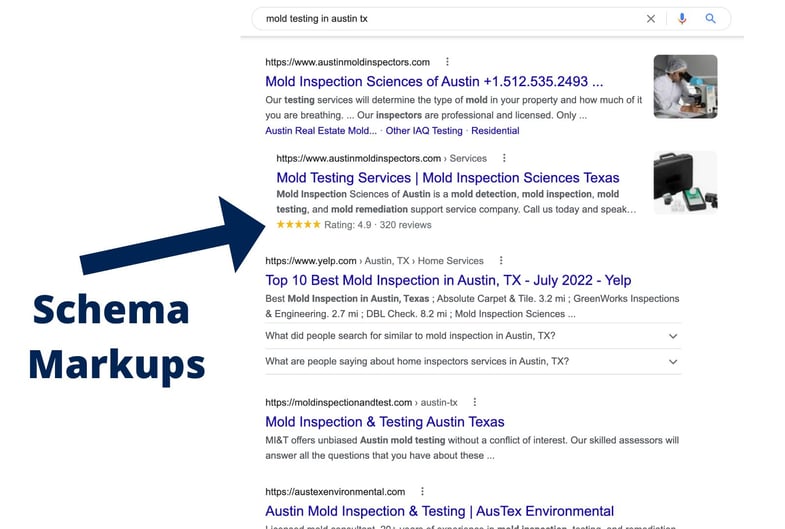The height and width of the screenshot is (529, 785).
Task: Click the mold testing kit case thumbnail
Action: tap(685, 183)
